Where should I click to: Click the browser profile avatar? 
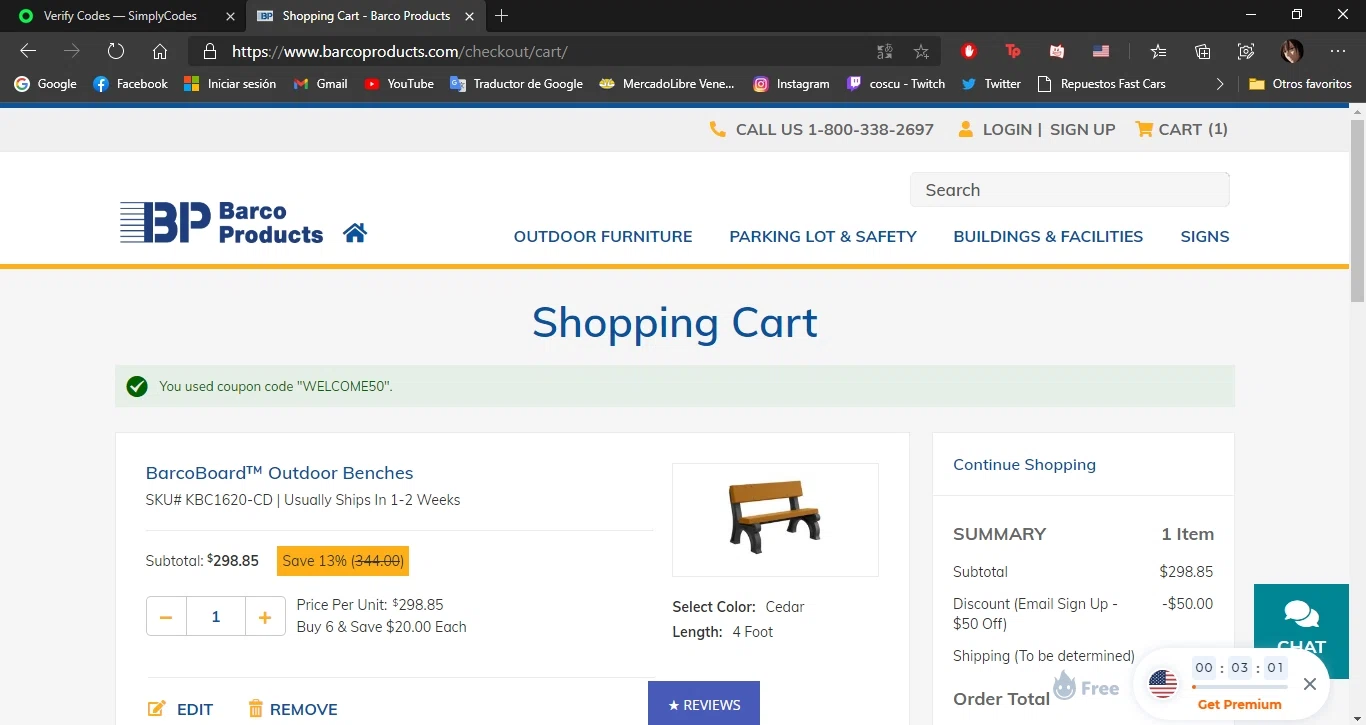(x=1292, y=51)
